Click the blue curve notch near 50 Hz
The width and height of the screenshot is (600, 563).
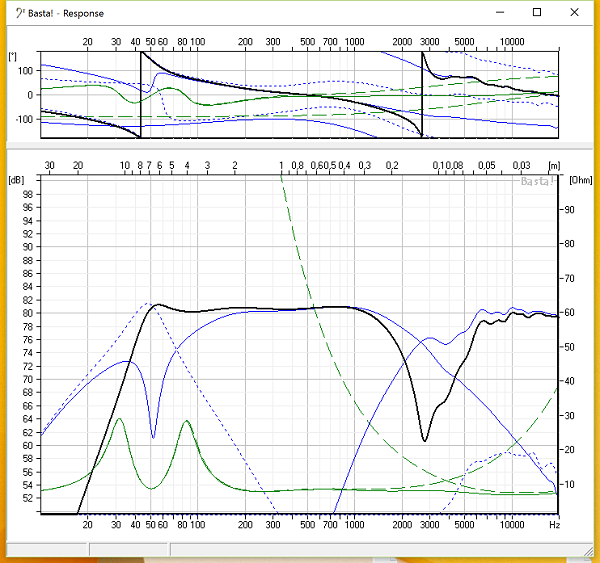coord(153,436)
